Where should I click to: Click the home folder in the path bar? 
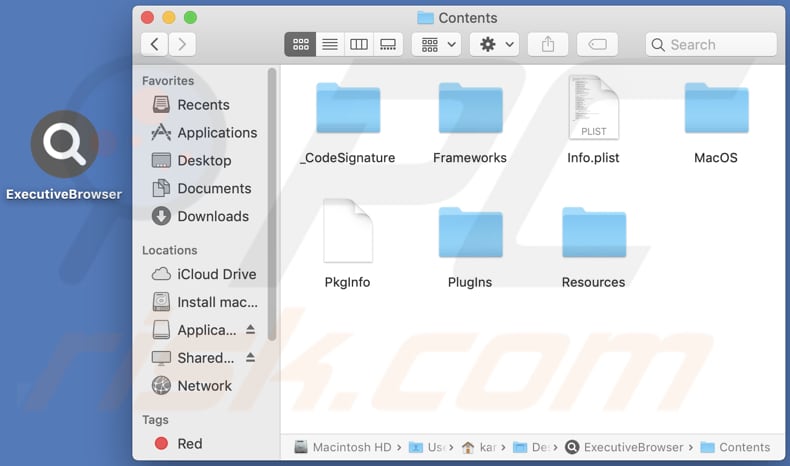[479, 447]
